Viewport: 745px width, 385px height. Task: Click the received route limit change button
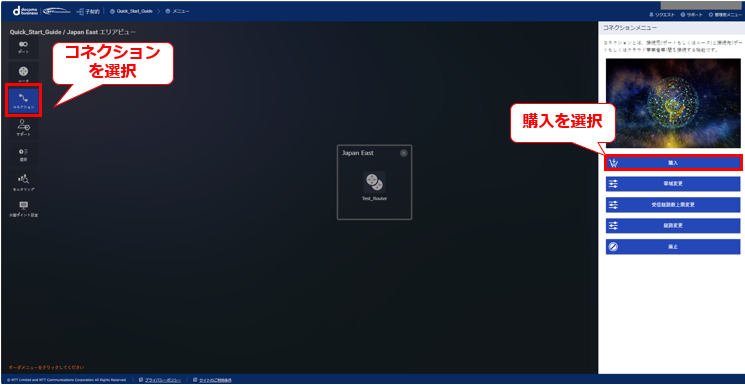pyautogui.click(x=673, y=204)
